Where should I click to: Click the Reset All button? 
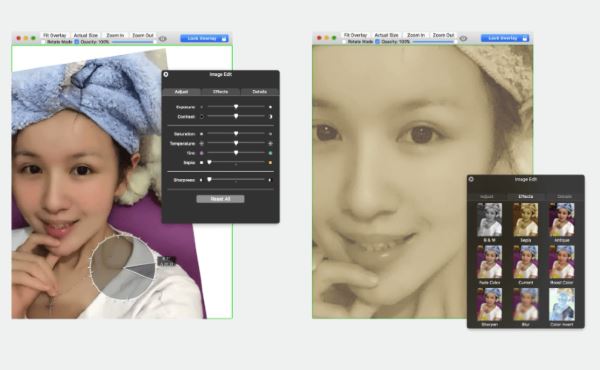coord(220,199)
